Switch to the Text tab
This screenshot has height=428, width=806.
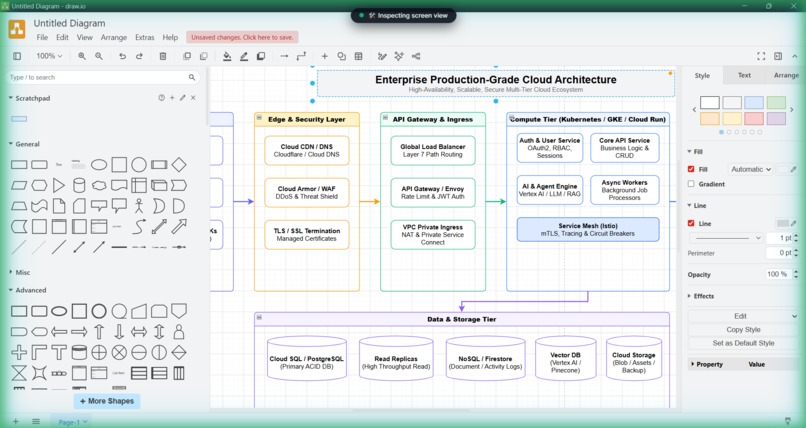pyautogui.click(x=744, y=75)
